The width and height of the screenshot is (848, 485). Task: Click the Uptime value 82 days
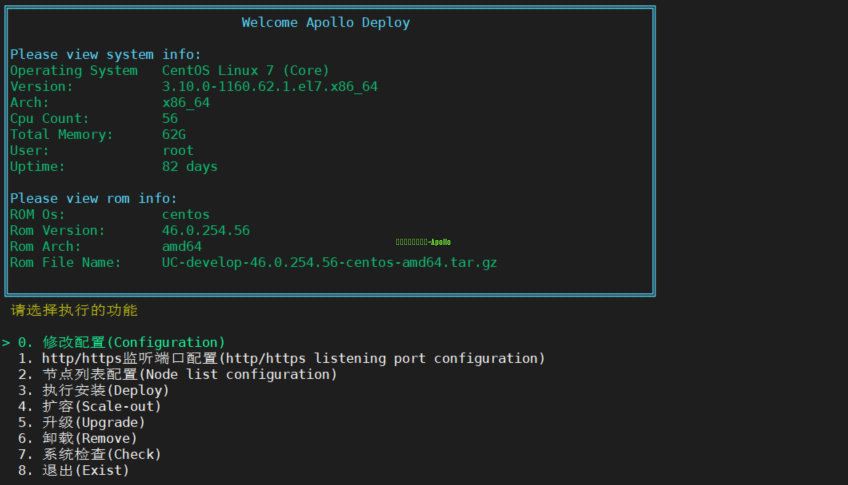(189, 166)
